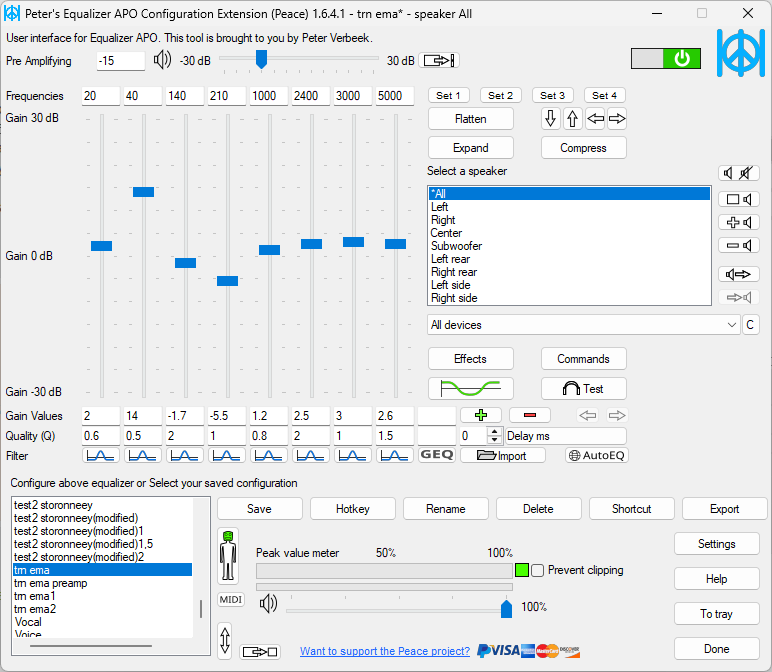
Task: Click the green-headed person figure icon
Action: click(228, 556)
